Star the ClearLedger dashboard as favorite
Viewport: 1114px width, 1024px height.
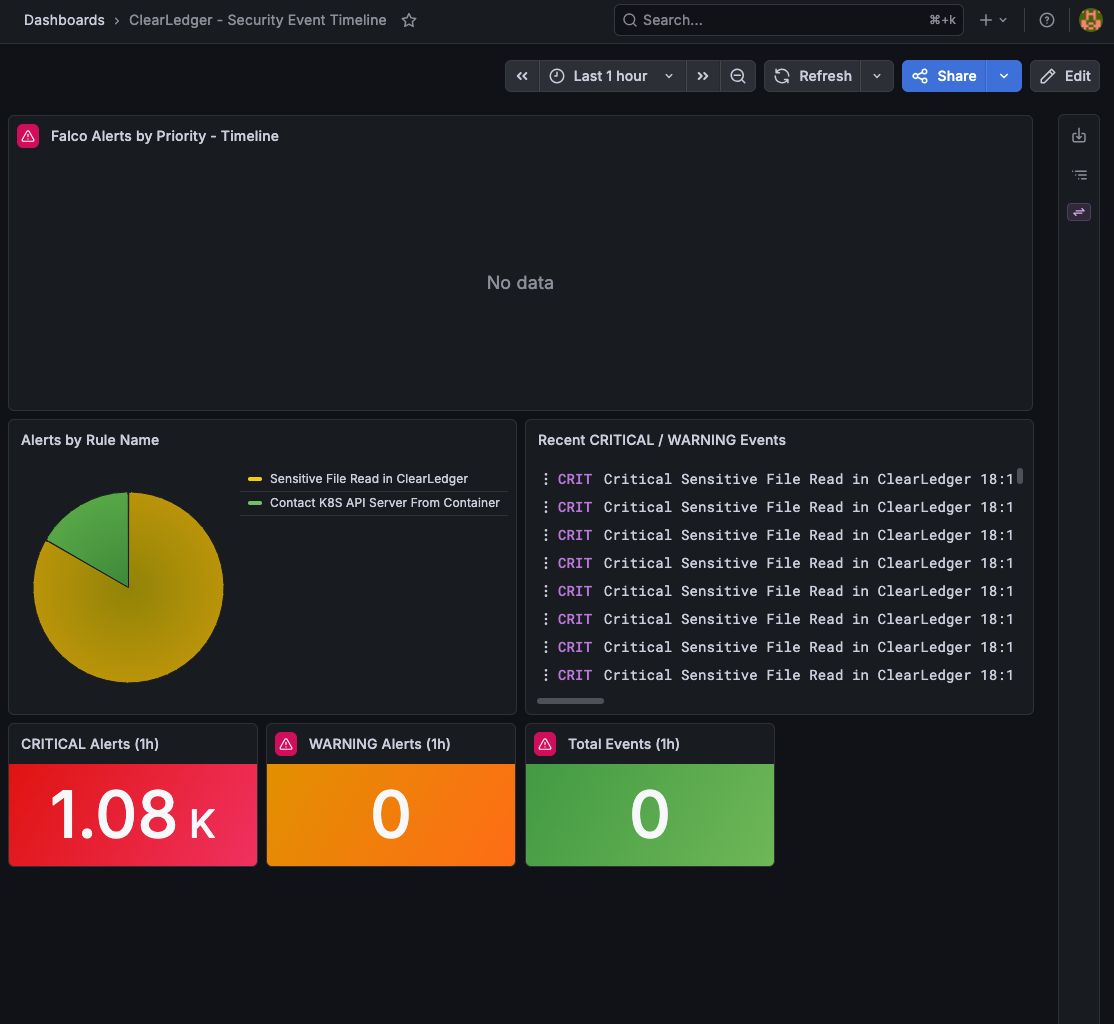point(409,20)
